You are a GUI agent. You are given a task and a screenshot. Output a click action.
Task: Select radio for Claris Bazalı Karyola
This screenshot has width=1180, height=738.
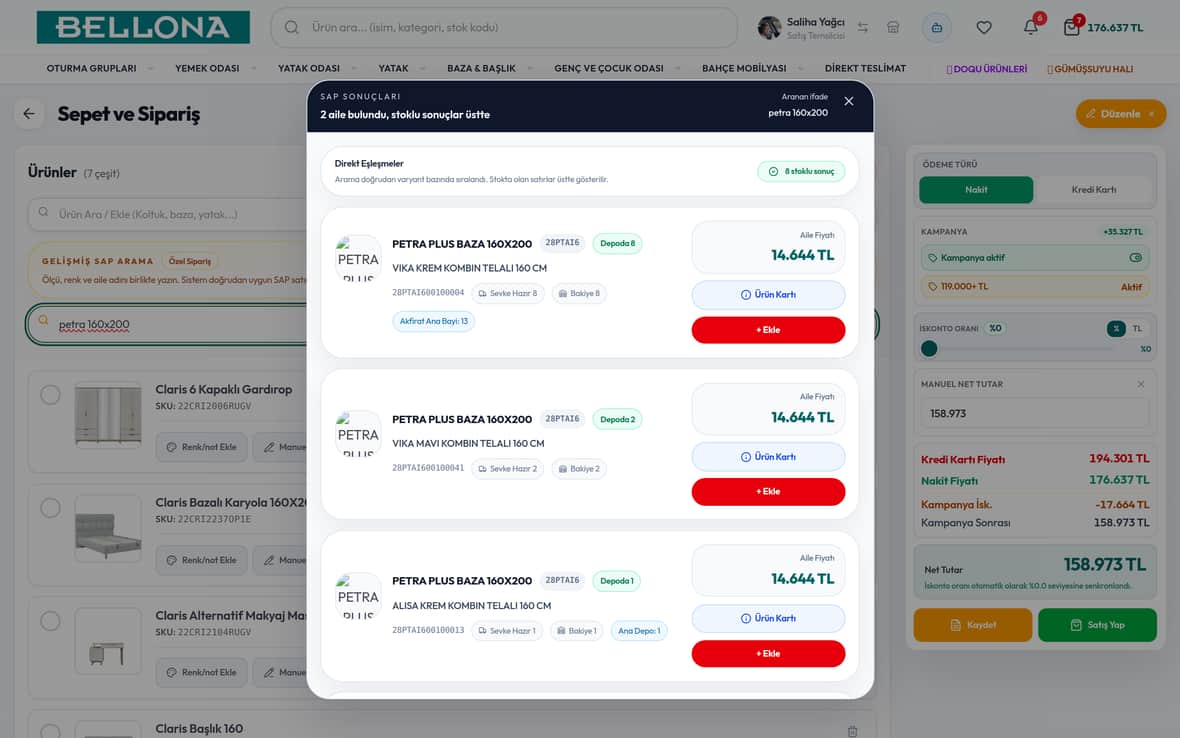tap(50, 508)
